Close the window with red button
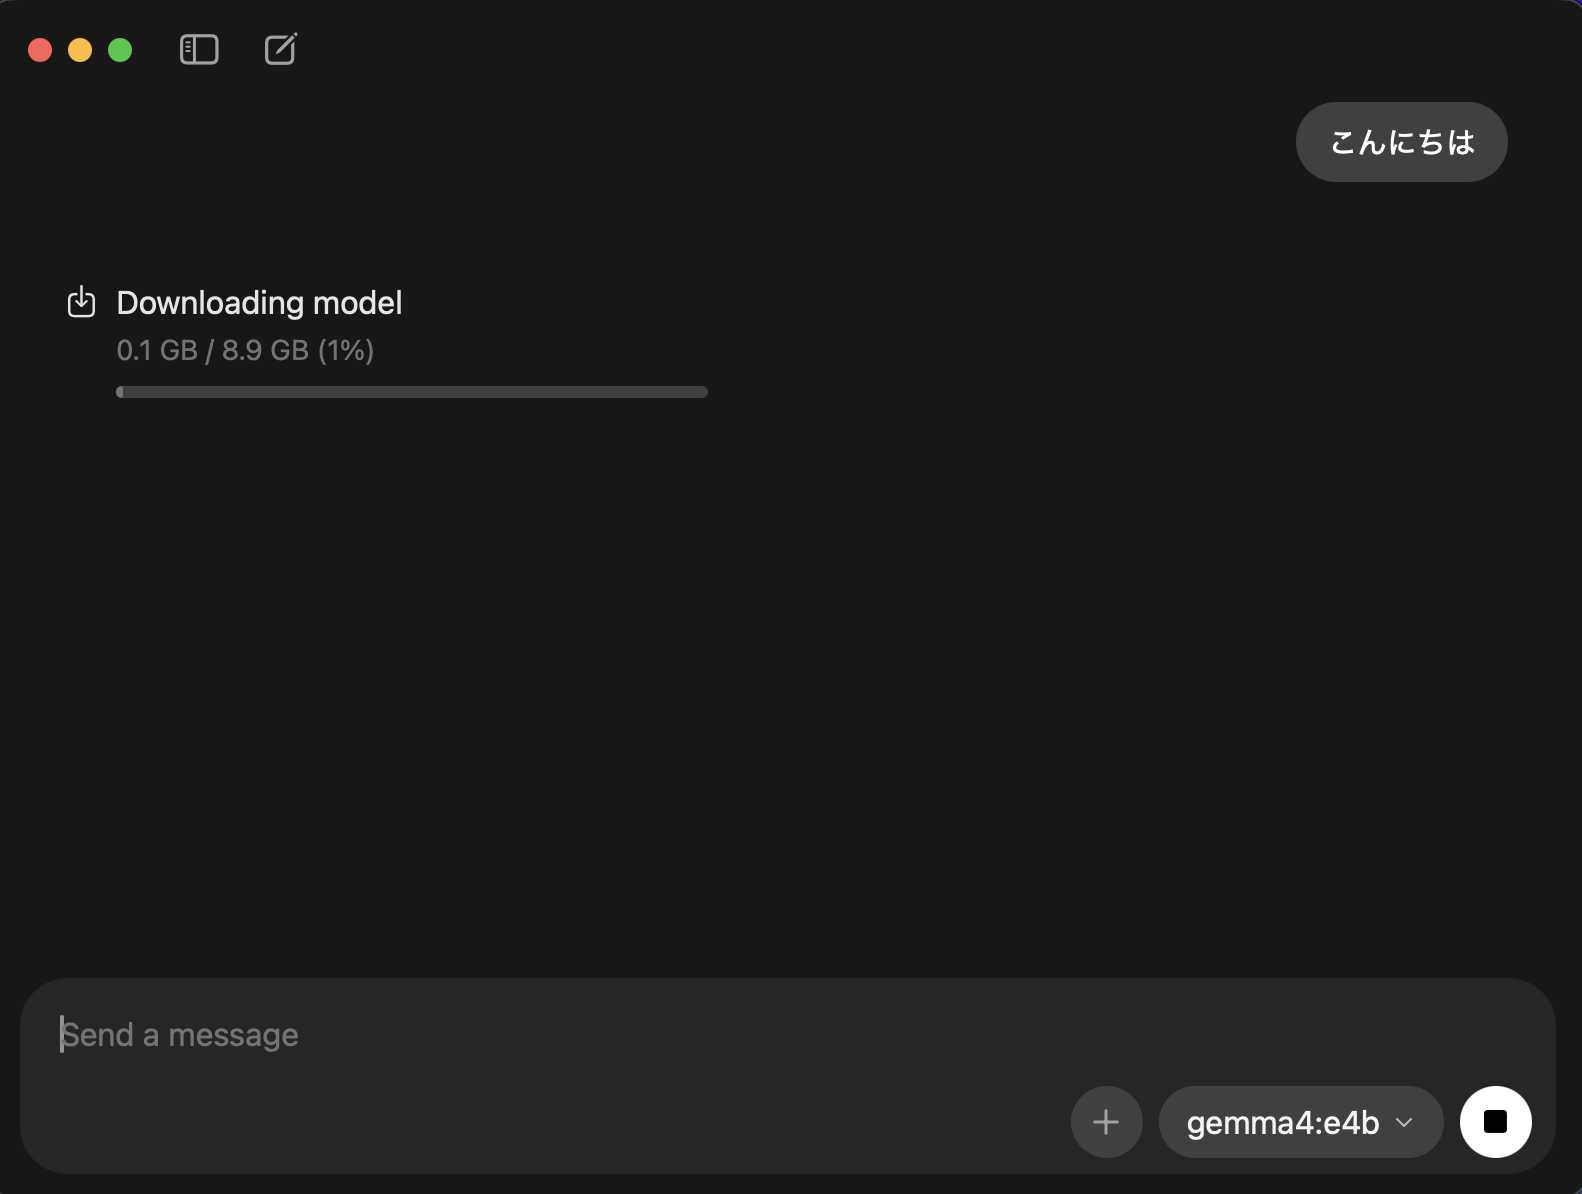 40,50
